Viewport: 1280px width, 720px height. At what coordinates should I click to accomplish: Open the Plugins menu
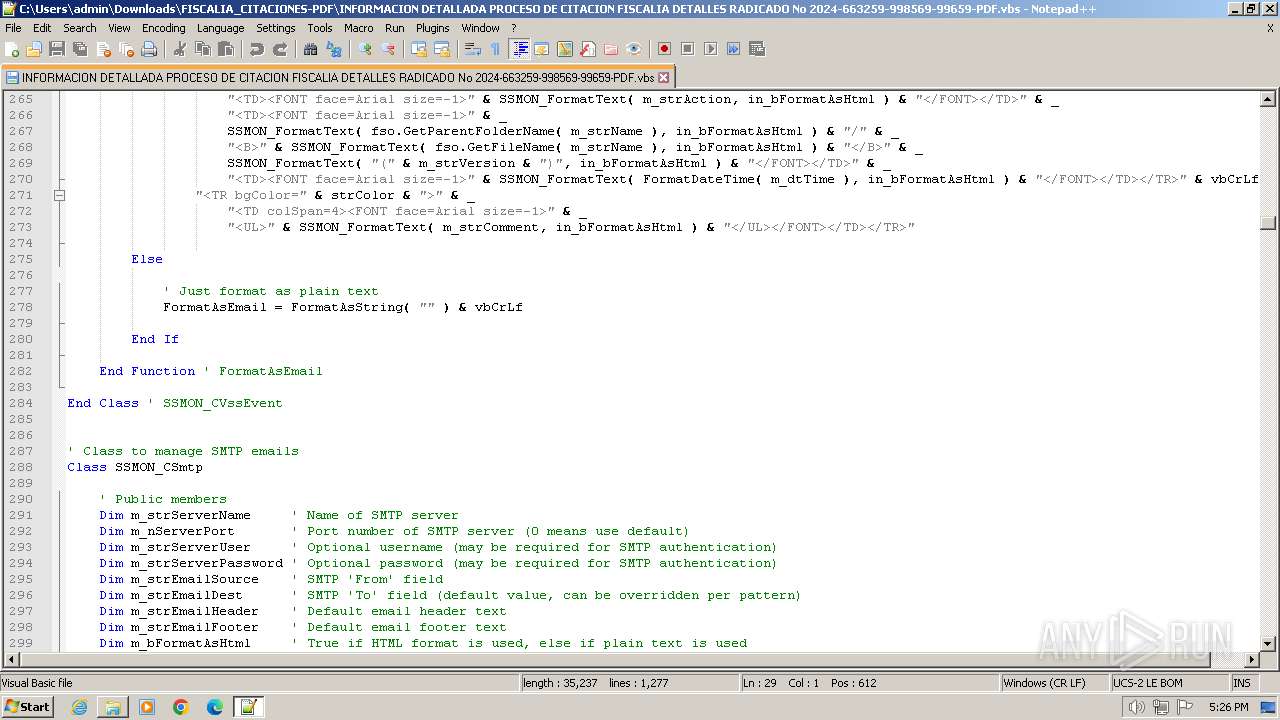(x=433, y=28)
